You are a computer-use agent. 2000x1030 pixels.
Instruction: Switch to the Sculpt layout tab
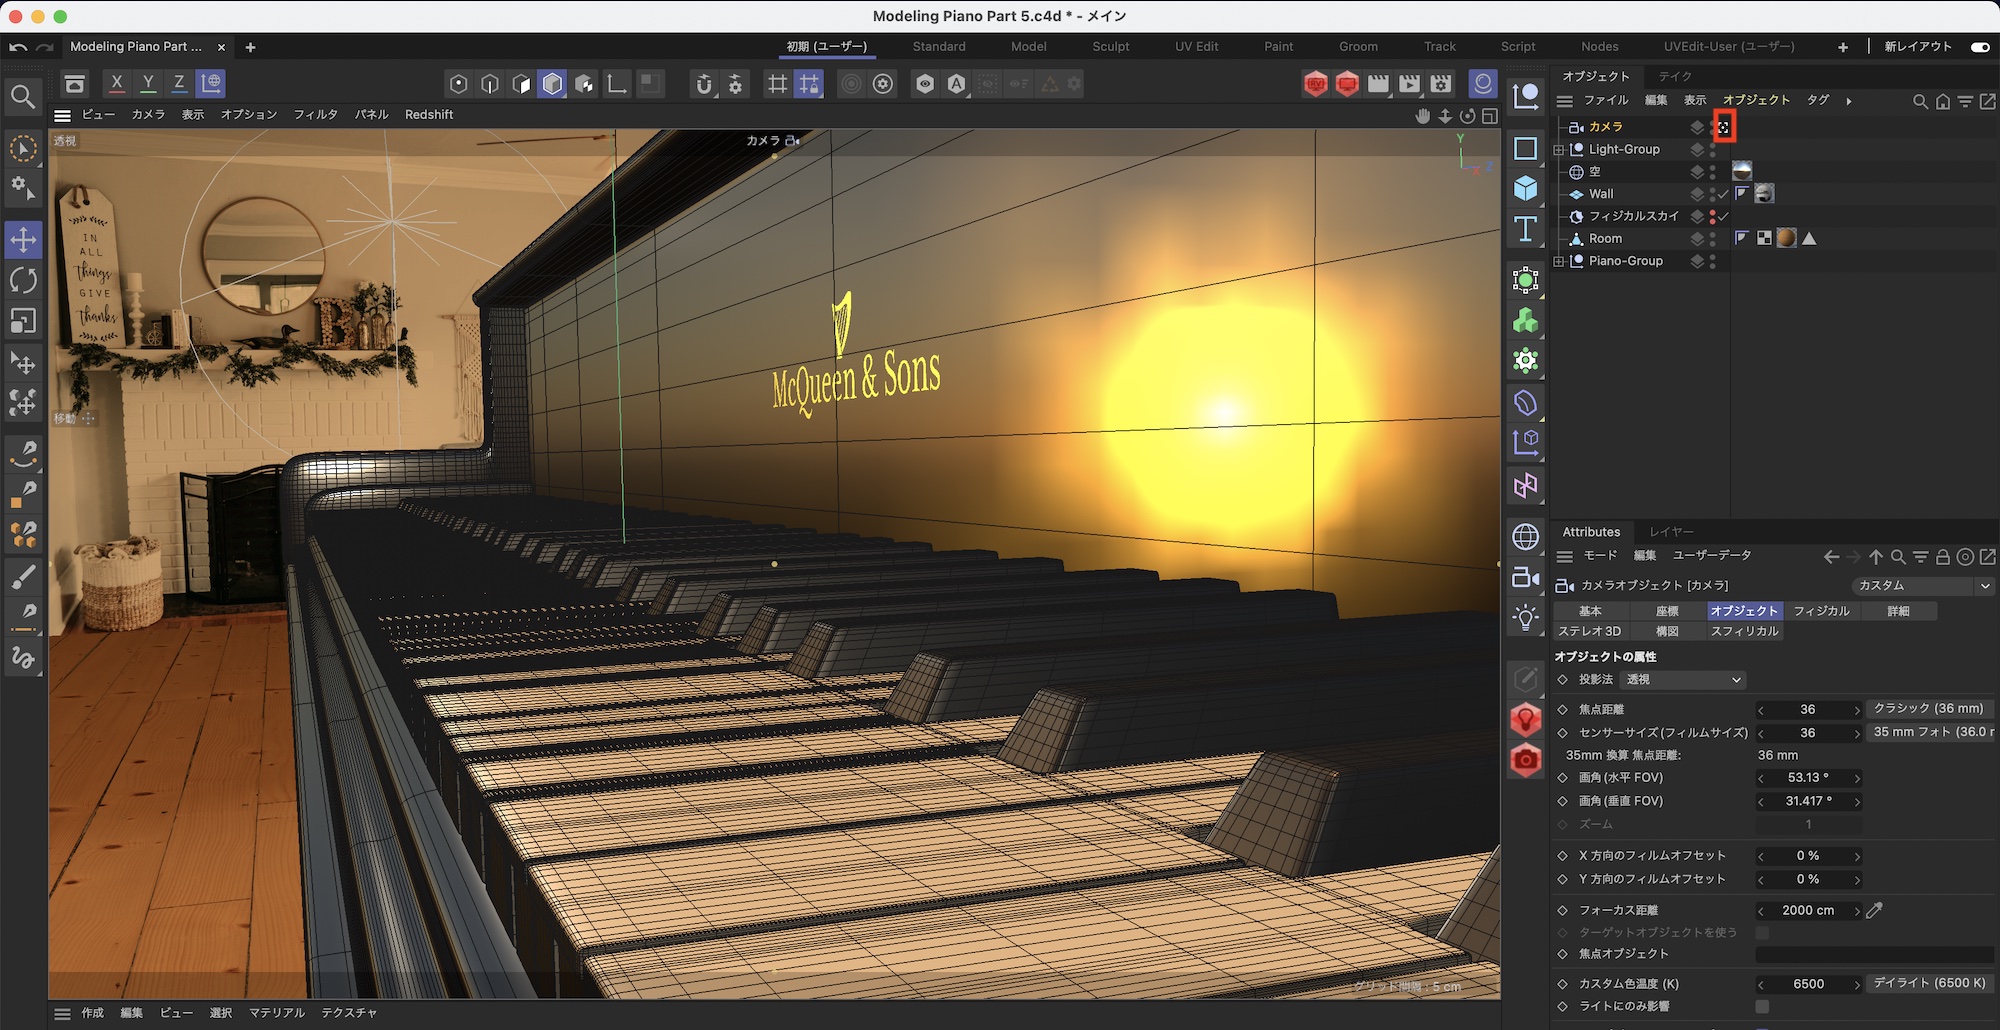point(1110,47)
